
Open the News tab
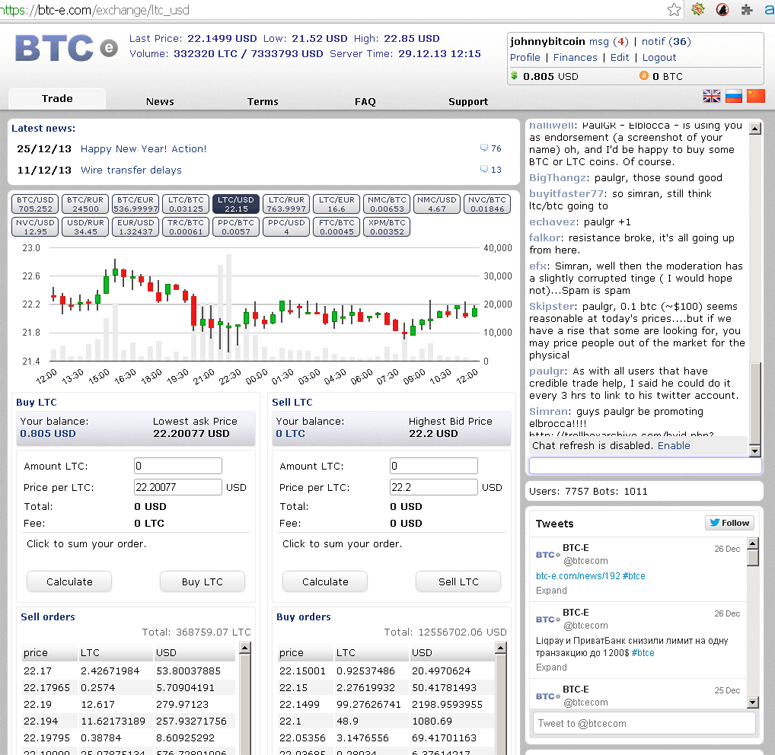pyautogui.click(x=160, y=101)
